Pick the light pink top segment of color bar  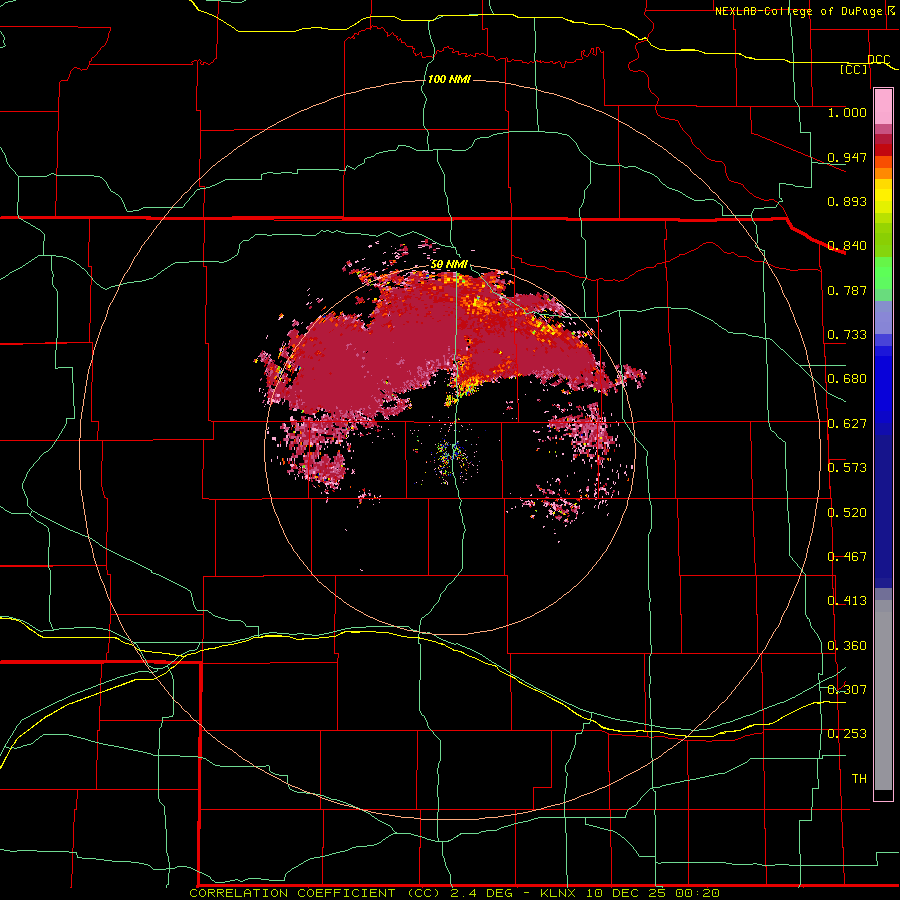[883, 106]
